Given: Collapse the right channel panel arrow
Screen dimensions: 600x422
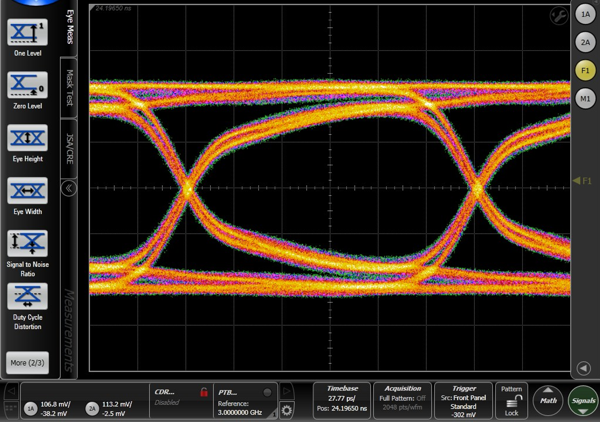Looking at the screenshot, I should (x=584, y=368).
